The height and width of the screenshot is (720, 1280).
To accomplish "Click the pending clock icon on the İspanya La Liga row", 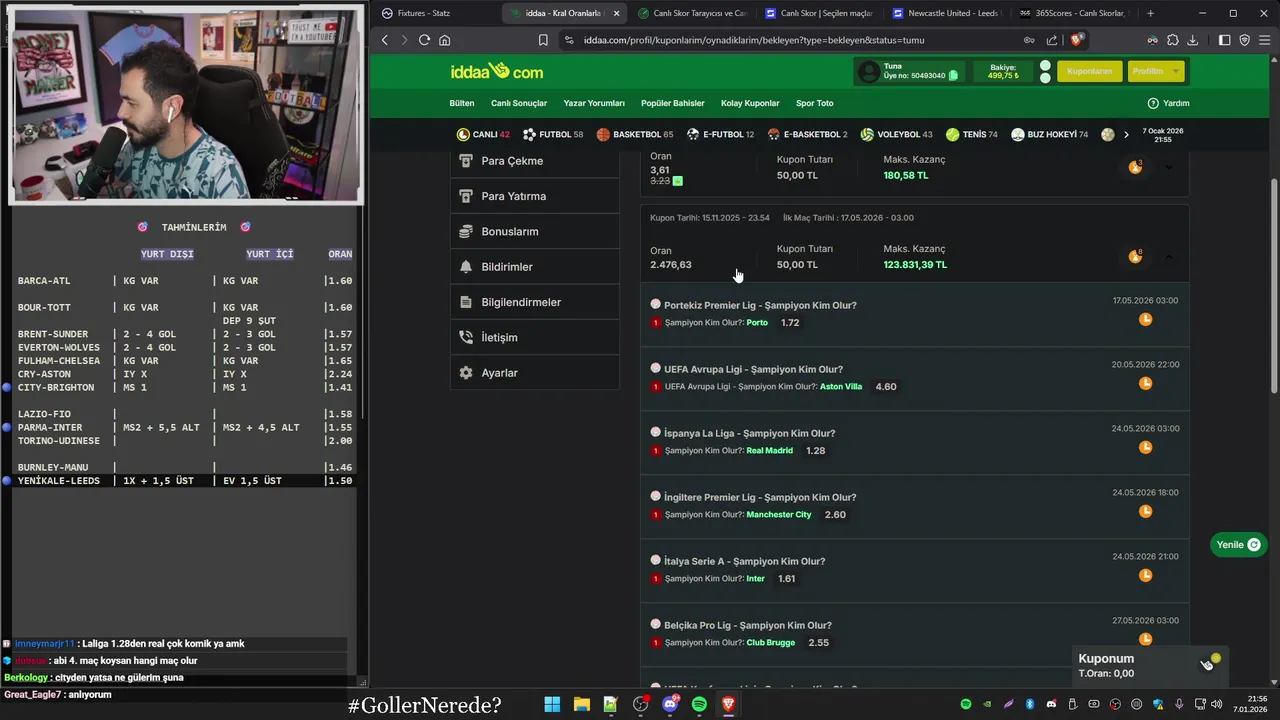I will coord(1146,447).
